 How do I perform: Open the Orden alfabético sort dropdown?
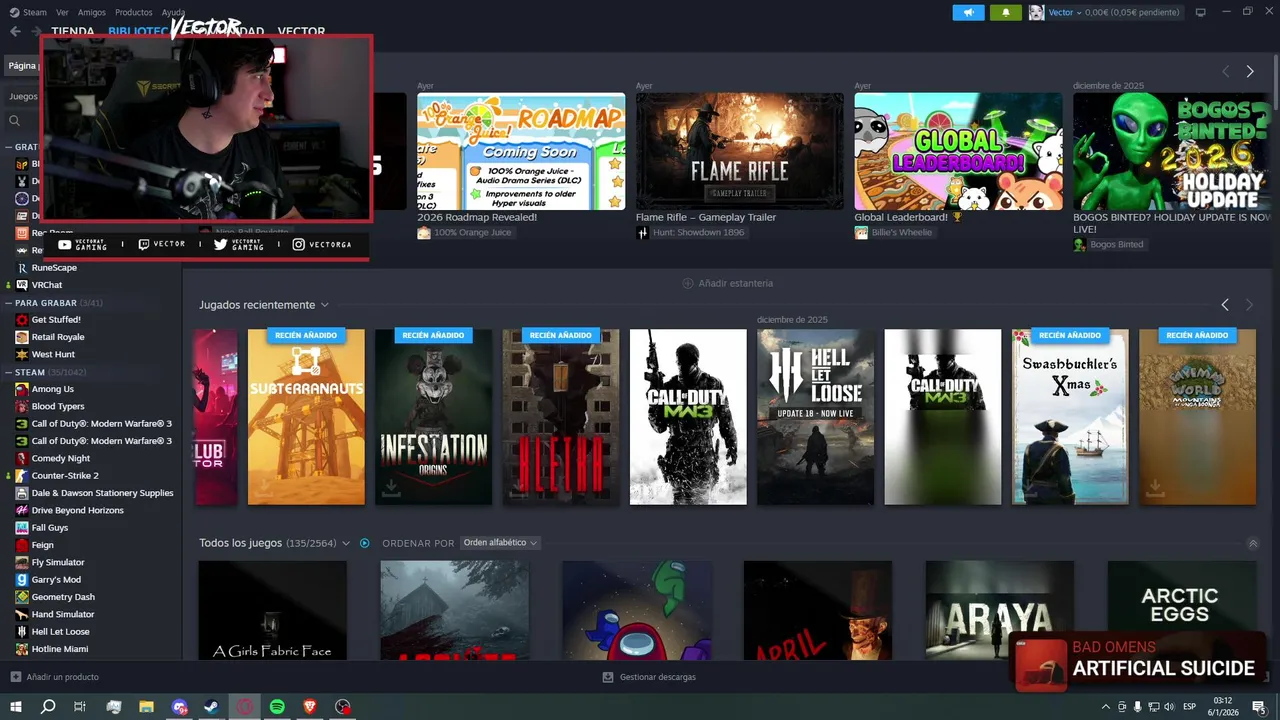pyautogui.click(x=500, y=543)
